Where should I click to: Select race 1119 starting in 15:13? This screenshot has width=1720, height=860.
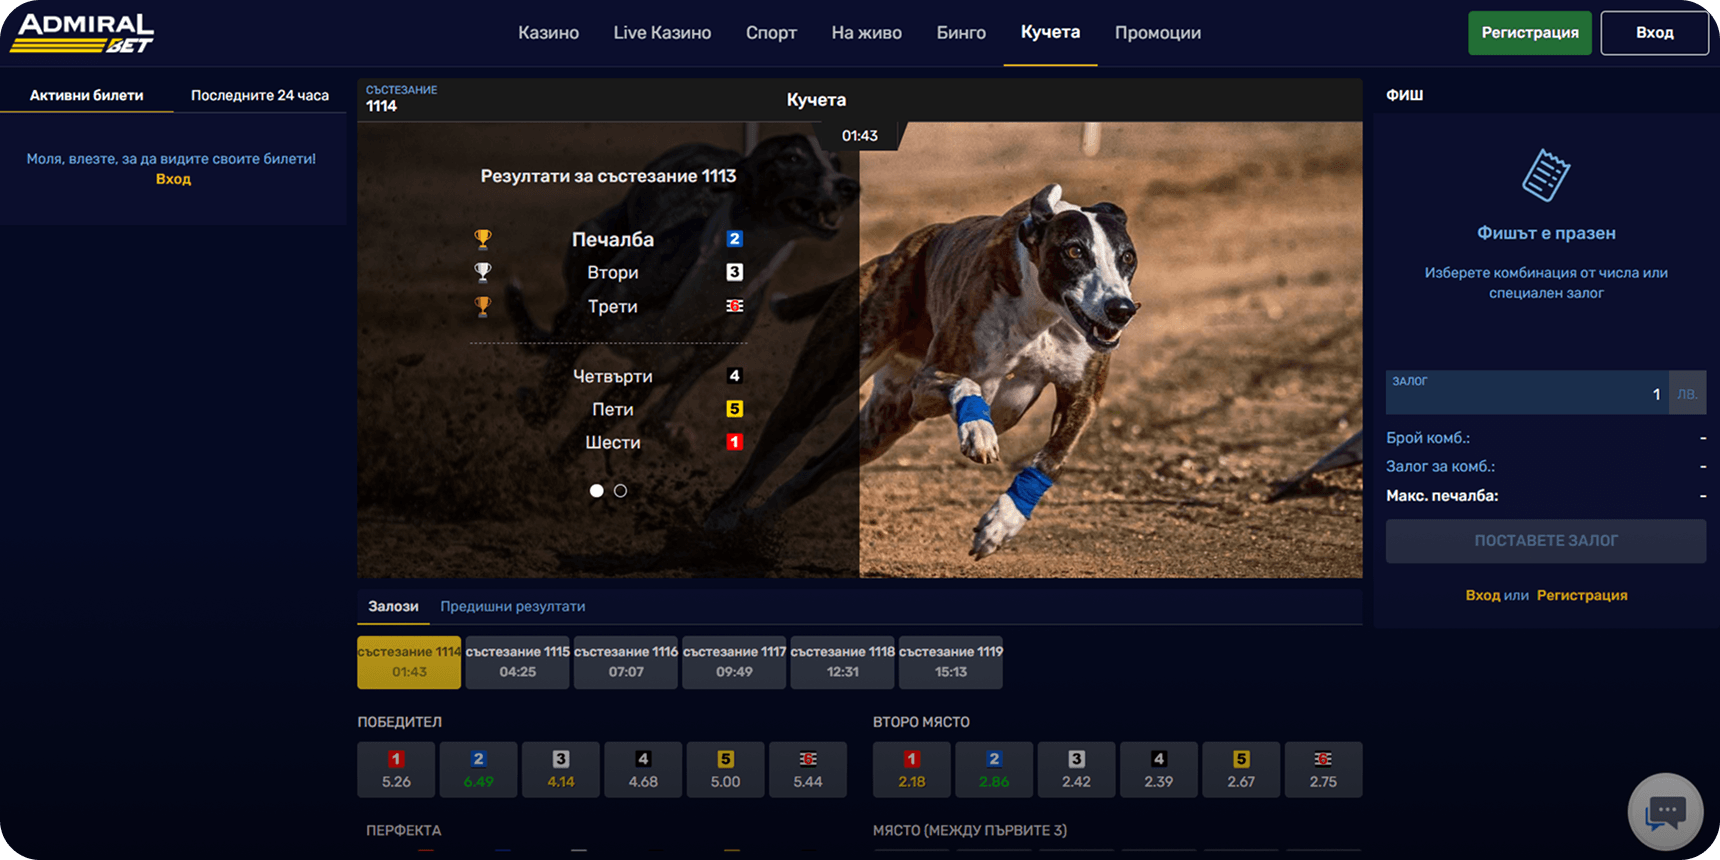[x=950, y=662]
